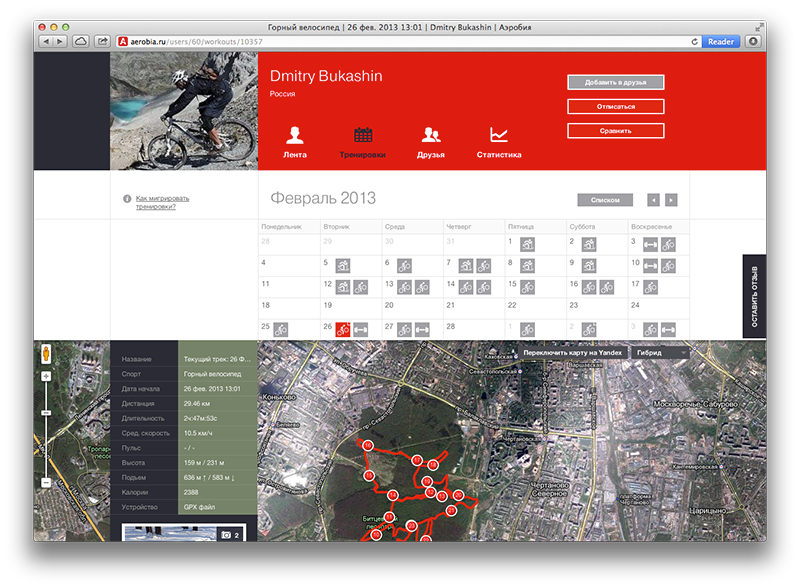Open the cycling workout on February 12
Screen dimensions: 800x588
pyautogui.click(x=361, y=287)
